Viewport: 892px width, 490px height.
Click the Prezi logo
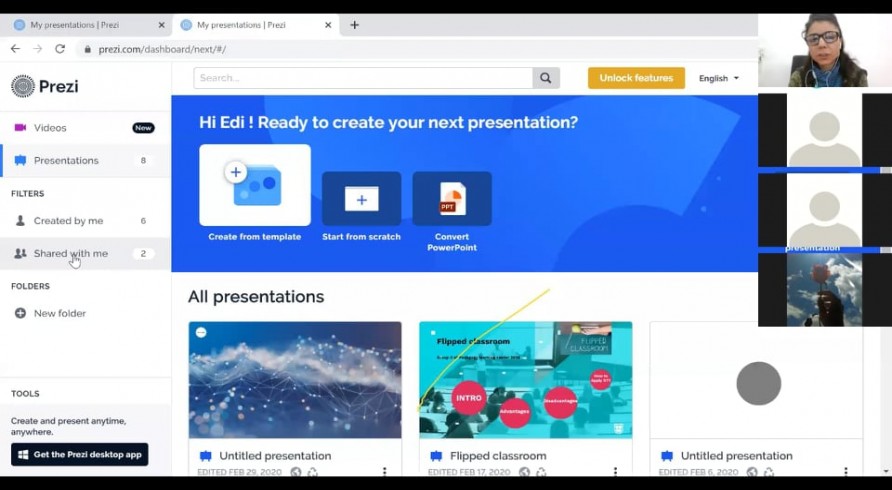44,87
